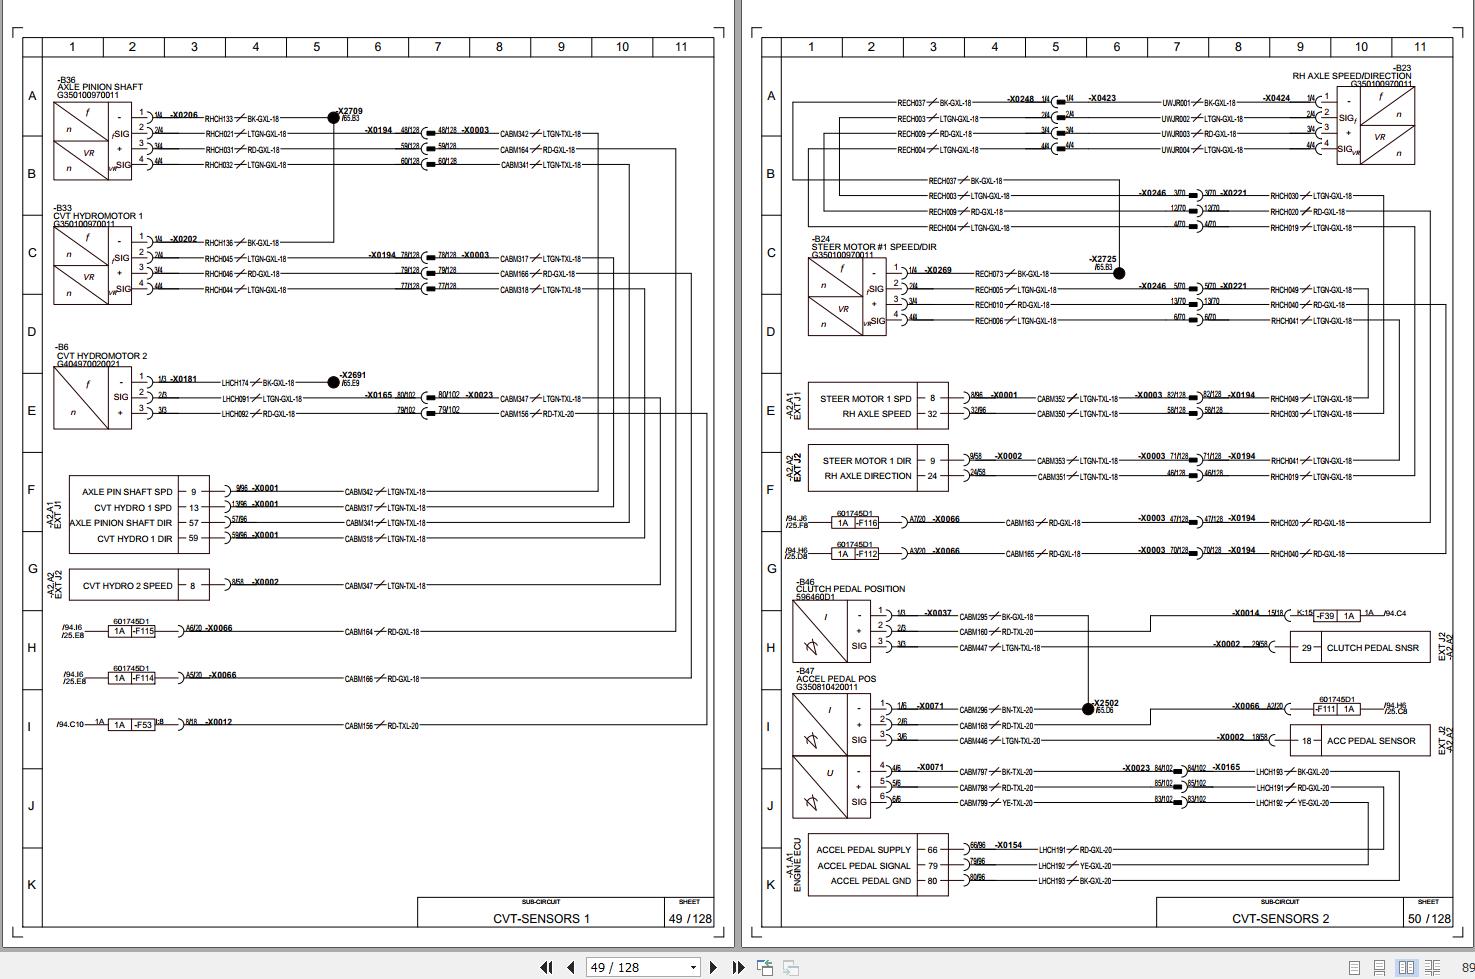Image resolution: width=1475 pixels, height=979 pixels.
Task: Select the two-page facing layout
Action: tap(1406, 968)
